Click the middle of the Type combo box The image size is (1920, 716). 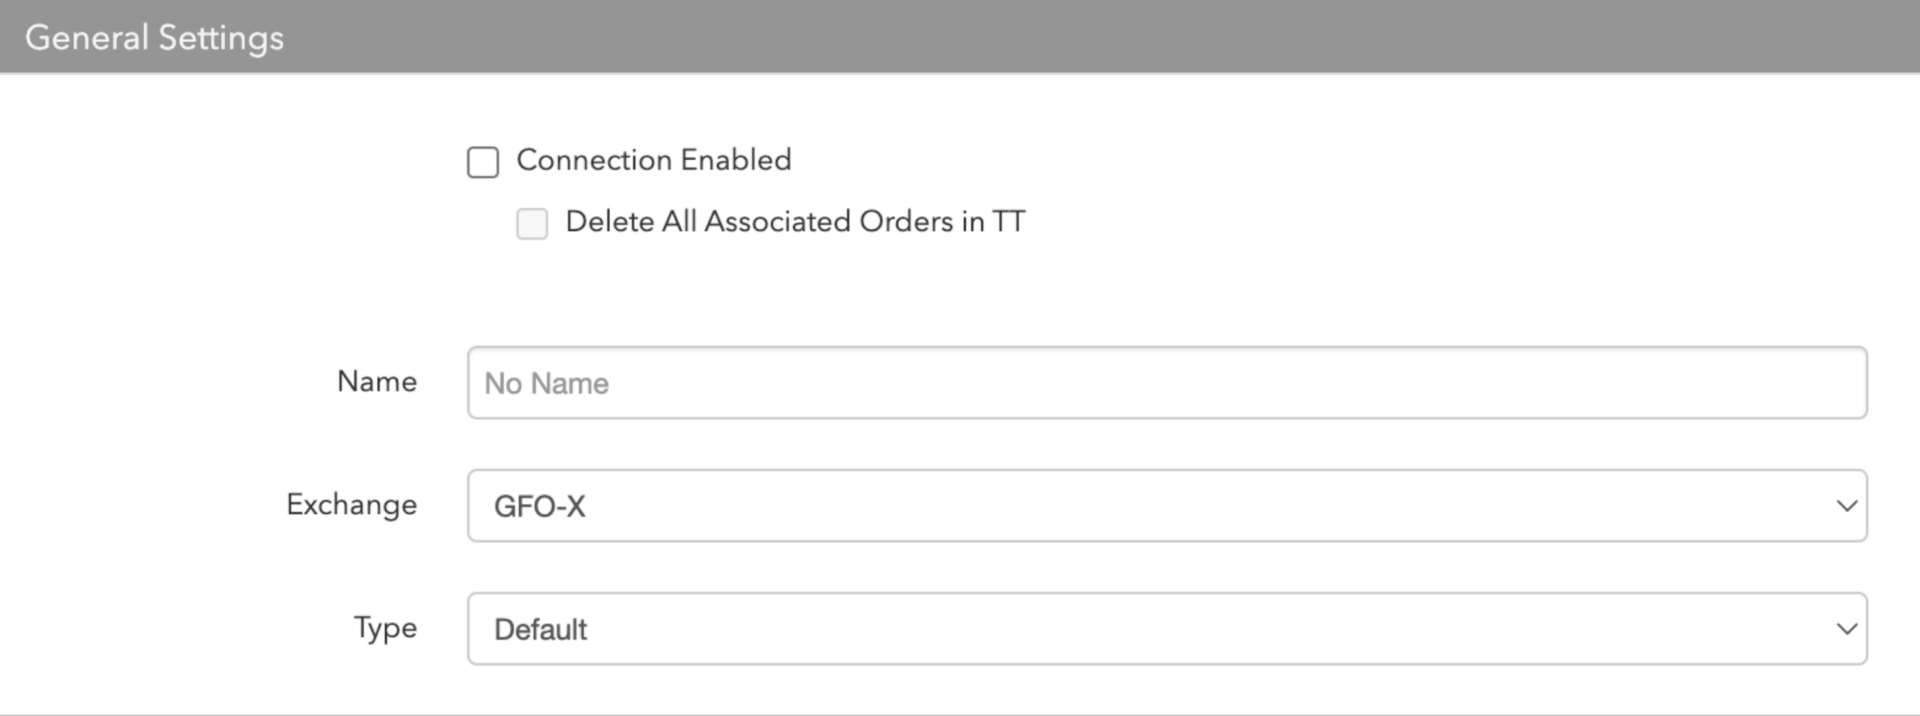pyautogui.click(x=1167, y=629)
